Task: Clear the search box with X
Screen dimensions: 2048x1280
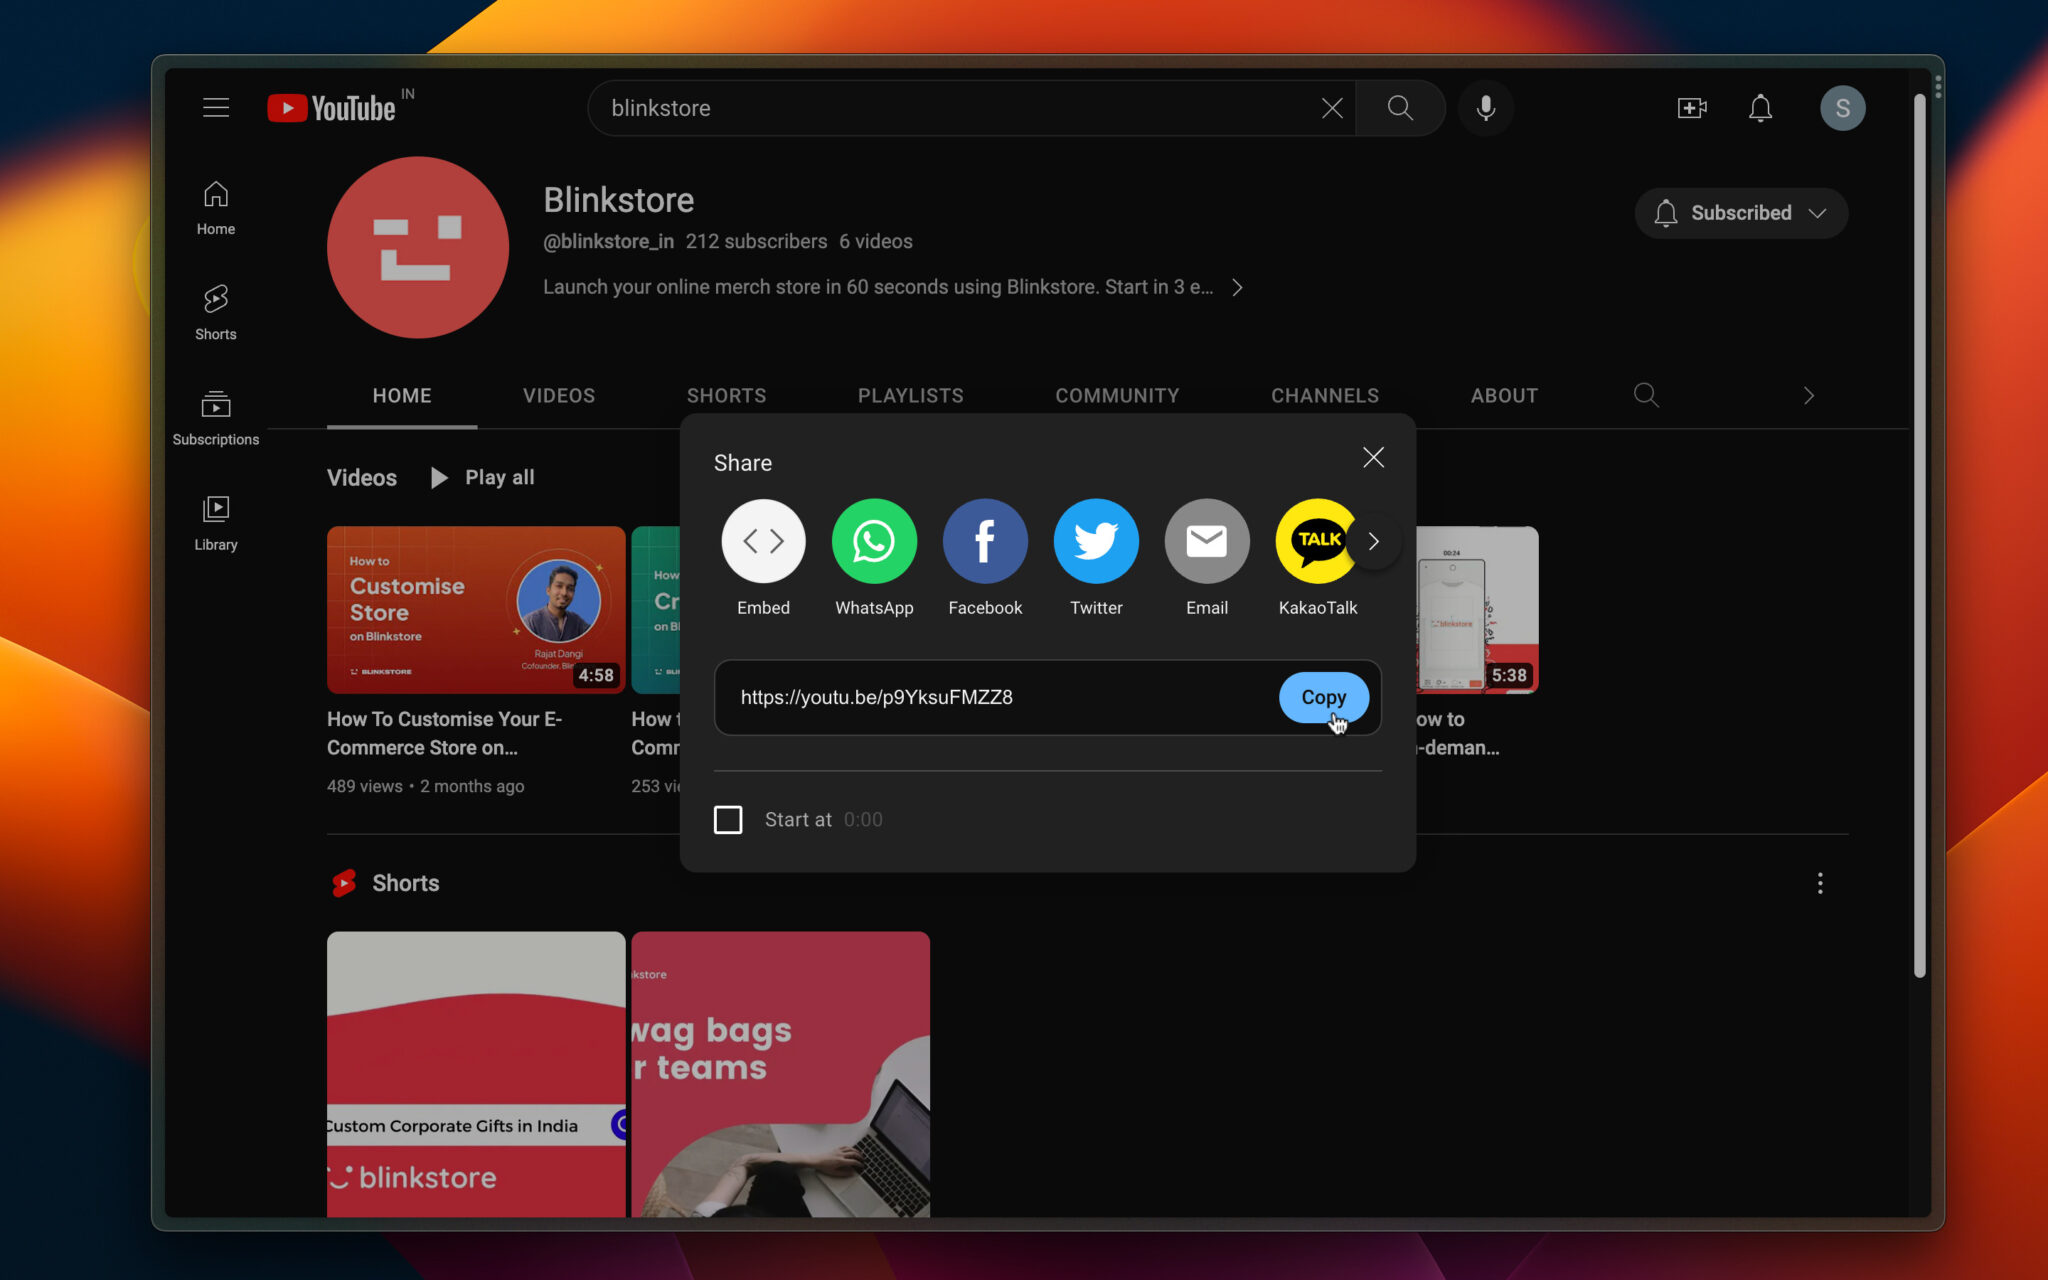Action: pyautogui.click(x=1332, y=108)
